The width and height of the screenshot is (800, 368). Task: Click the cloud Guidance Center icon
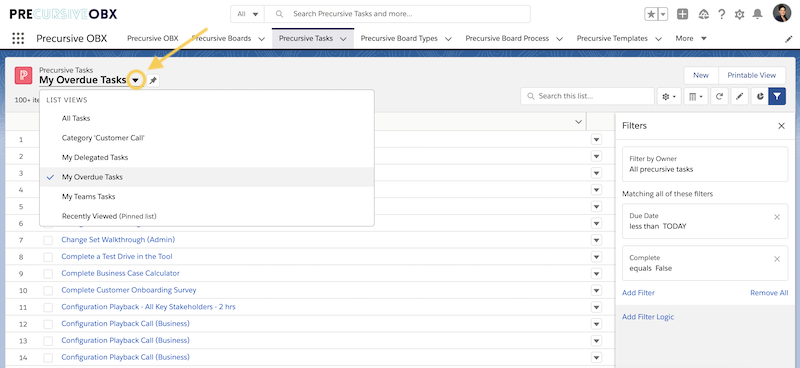pos(704,14)
